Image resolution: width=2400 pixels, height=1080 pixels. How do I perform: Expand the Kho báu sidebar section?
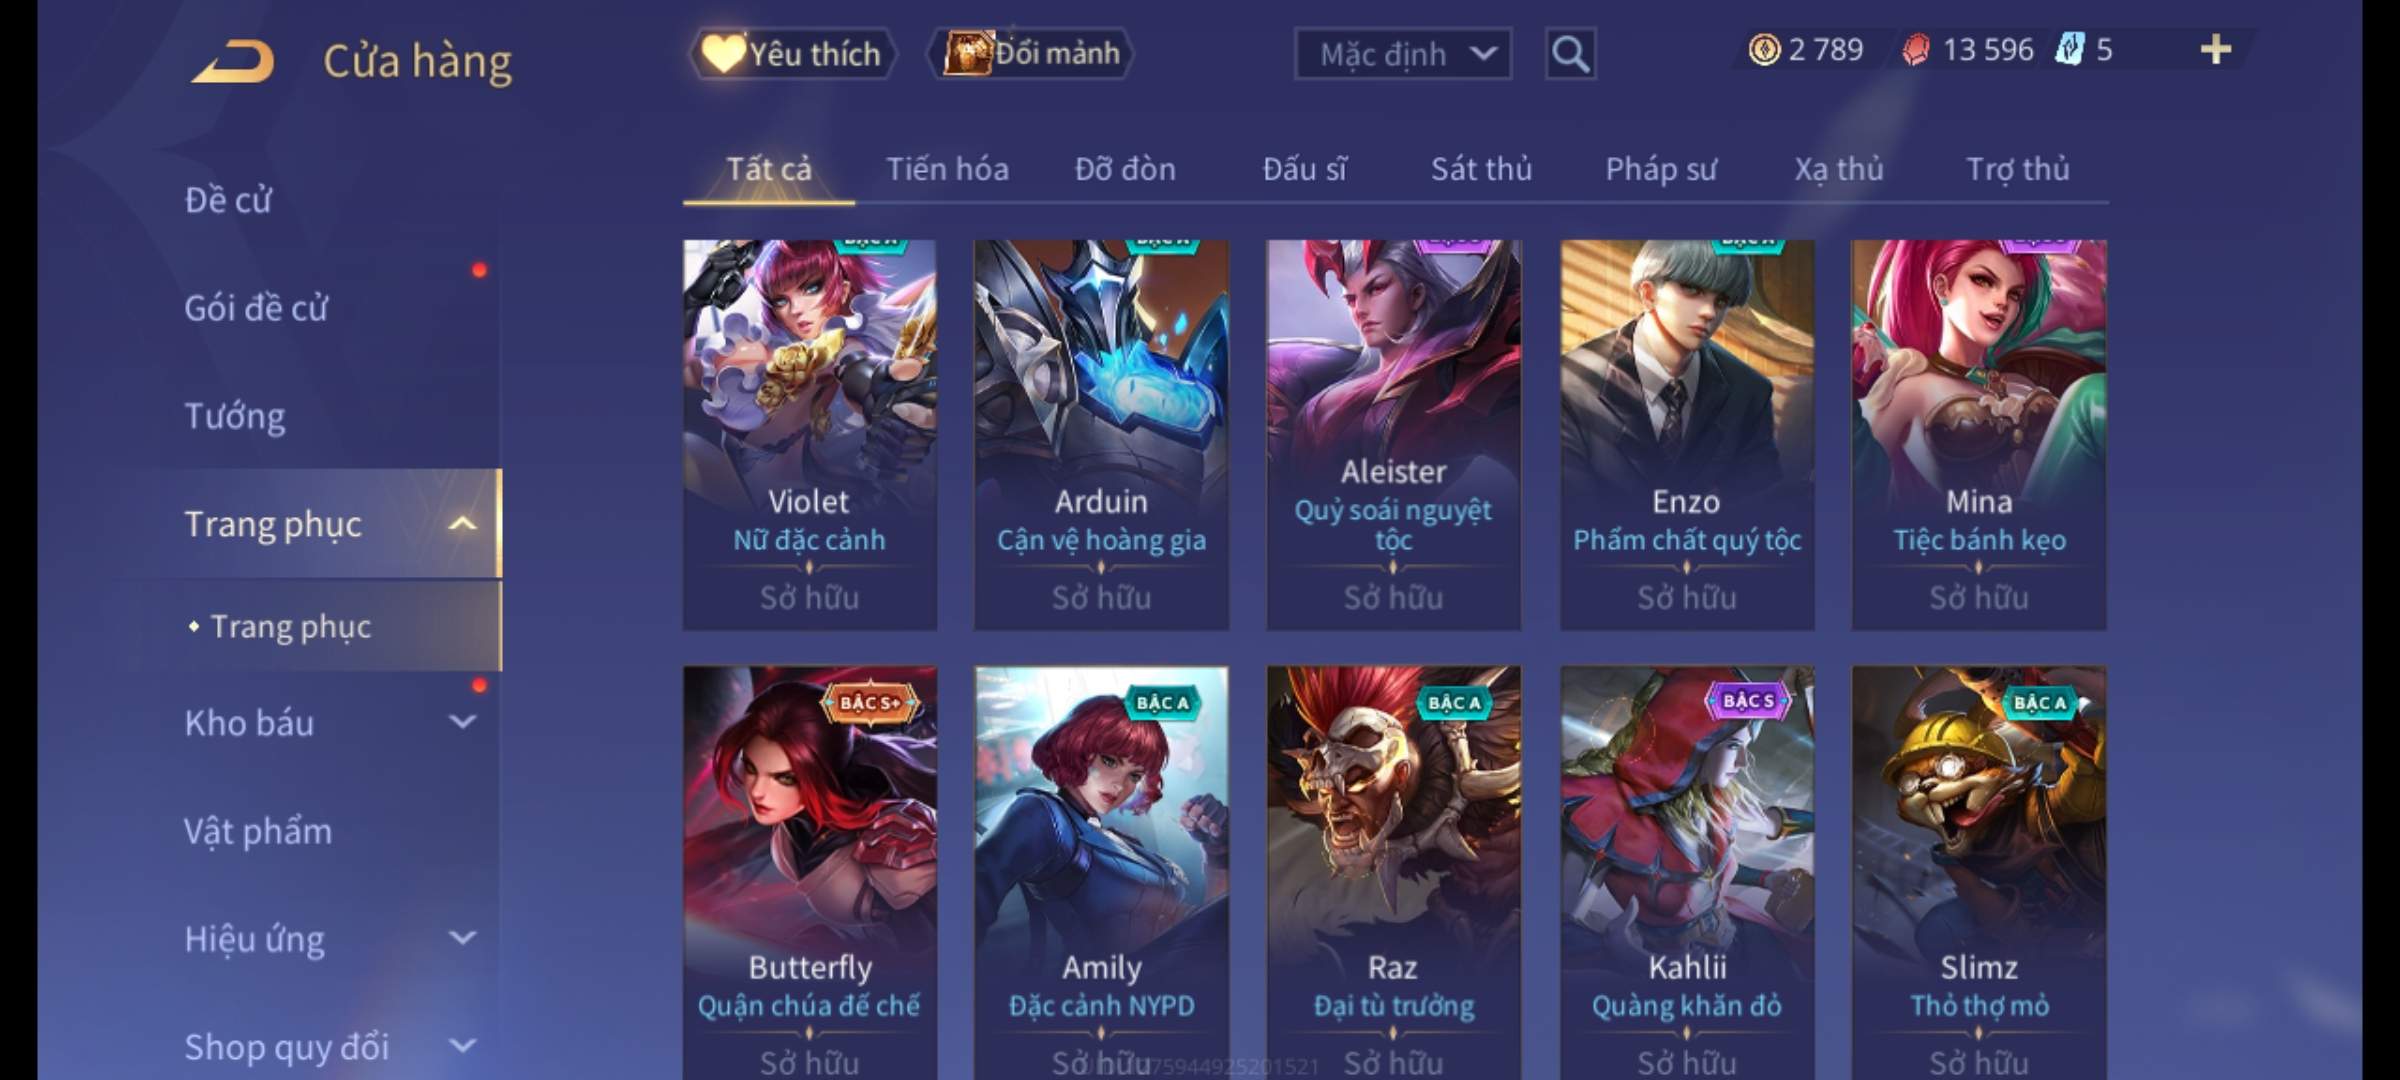click(462, 721)
